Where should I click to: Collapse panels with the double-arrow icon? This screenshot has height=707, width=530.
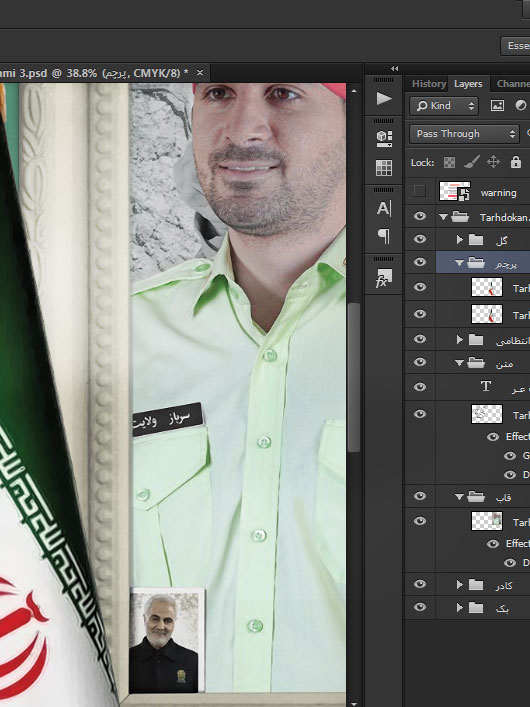[x=395, y=69]
